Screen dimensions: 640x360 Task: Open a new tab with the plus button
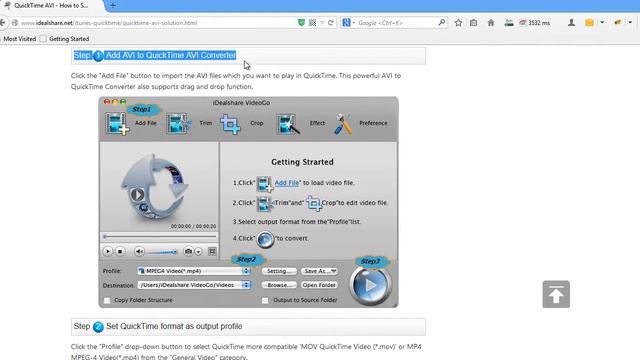[113, 5]
